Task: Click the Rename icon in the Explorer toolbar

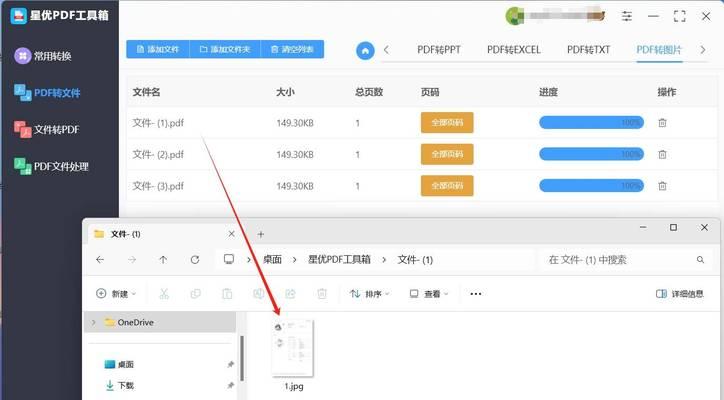Action: pyautogui.click(x=259, y=294)
